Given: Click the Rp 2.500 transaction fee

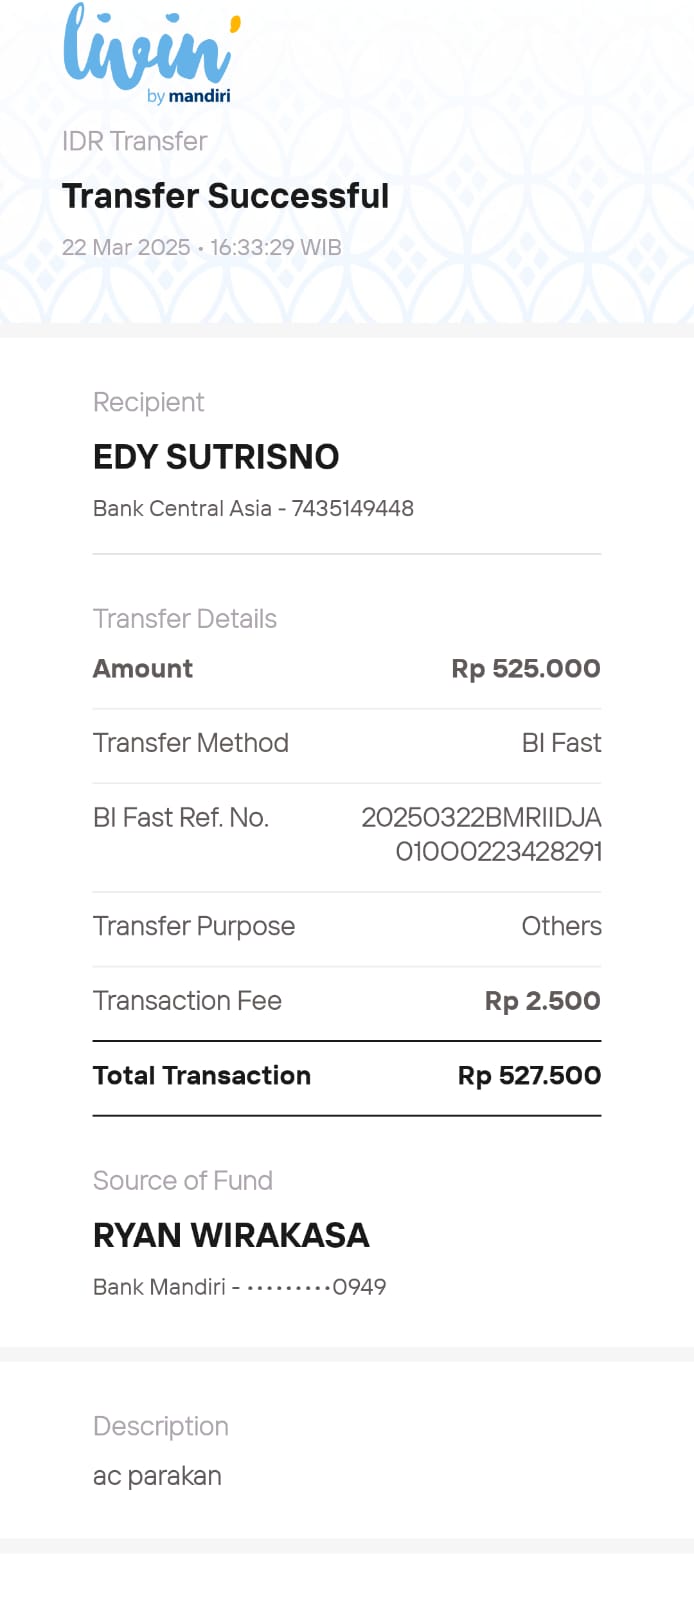Looking at the screenshot, I should (x=543, y=1001).
